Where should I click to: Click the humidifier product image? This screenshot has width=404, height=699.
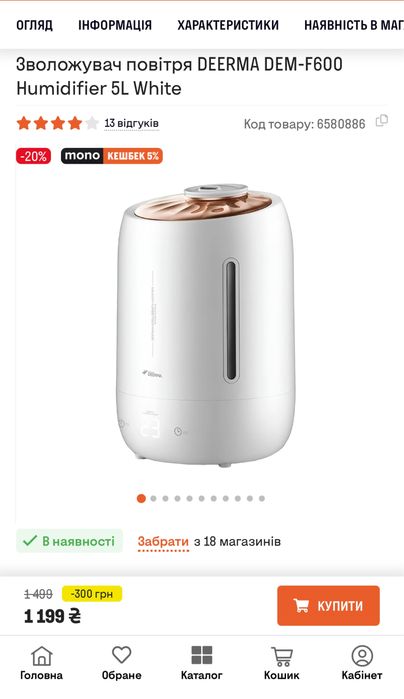(205, 324)
